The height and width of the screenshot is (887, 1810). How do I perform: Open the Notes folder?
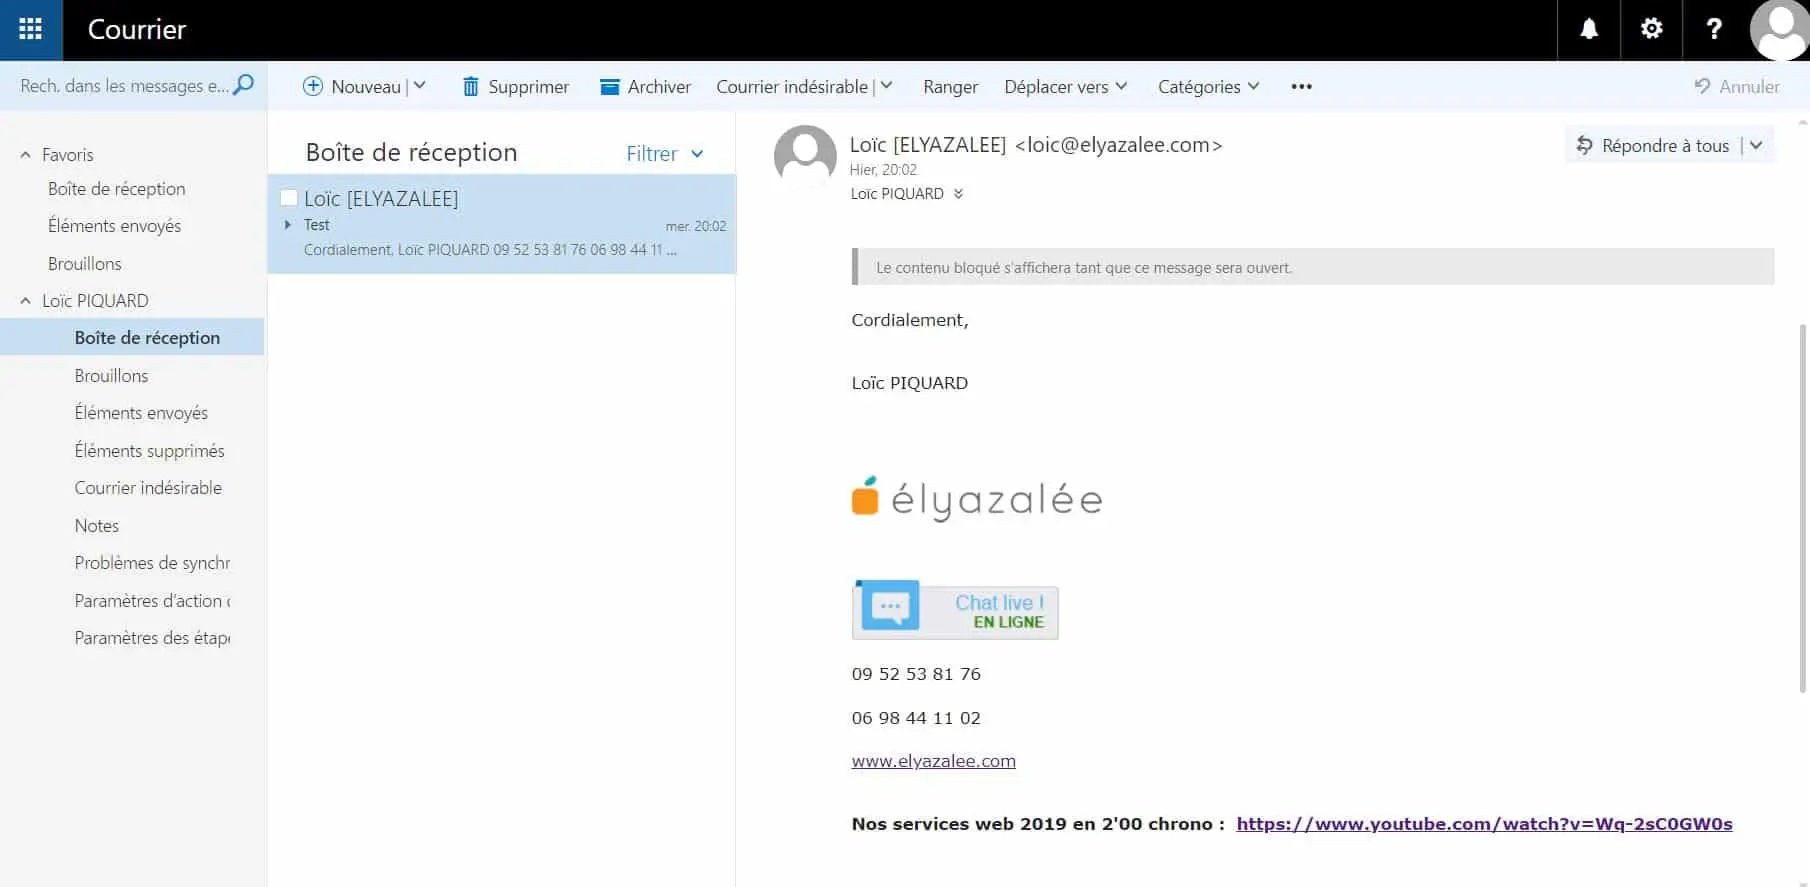(97, 526)
